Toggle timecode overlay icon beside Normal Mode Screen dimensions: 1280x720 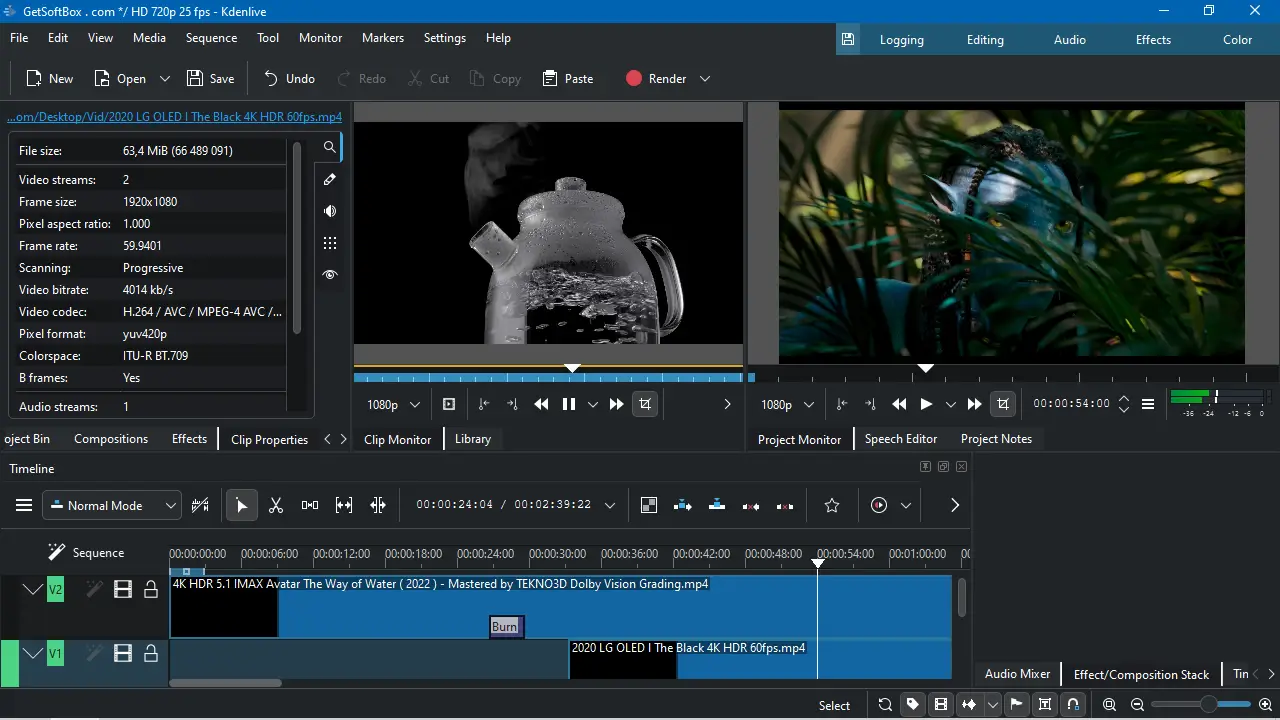(x=200, y=505)
